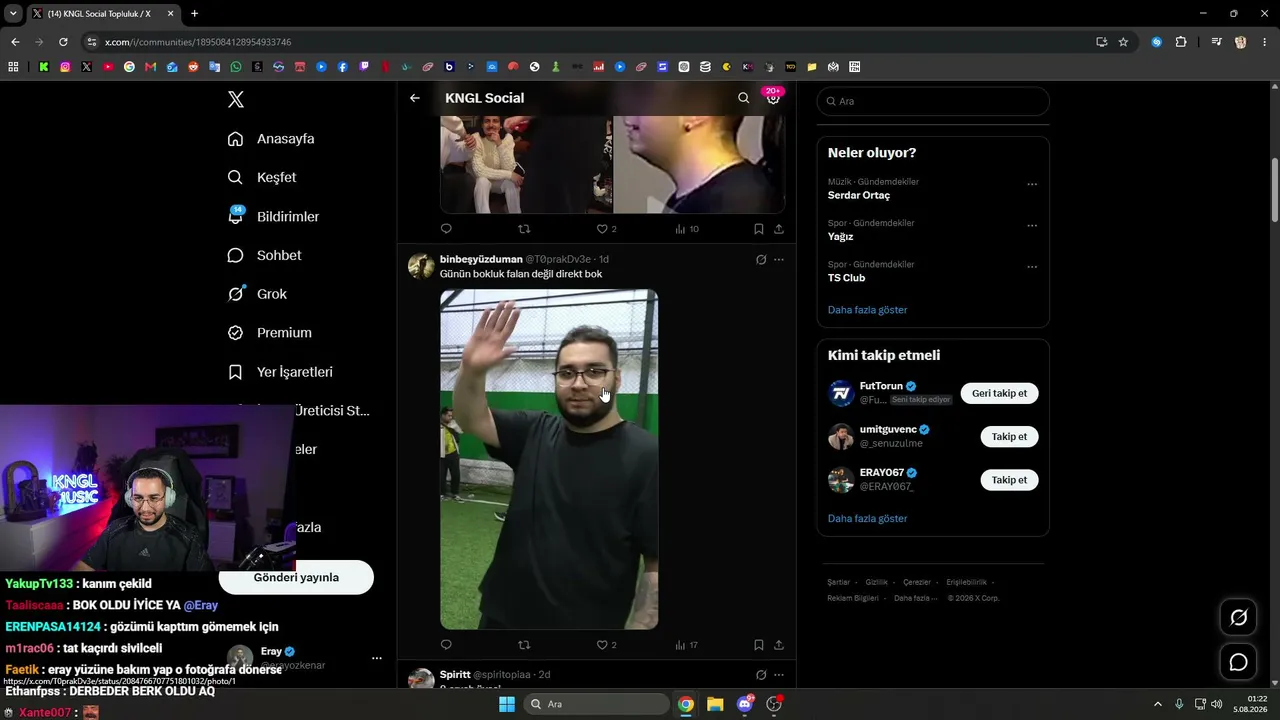View analytics of the top post with 10 views

686,229
